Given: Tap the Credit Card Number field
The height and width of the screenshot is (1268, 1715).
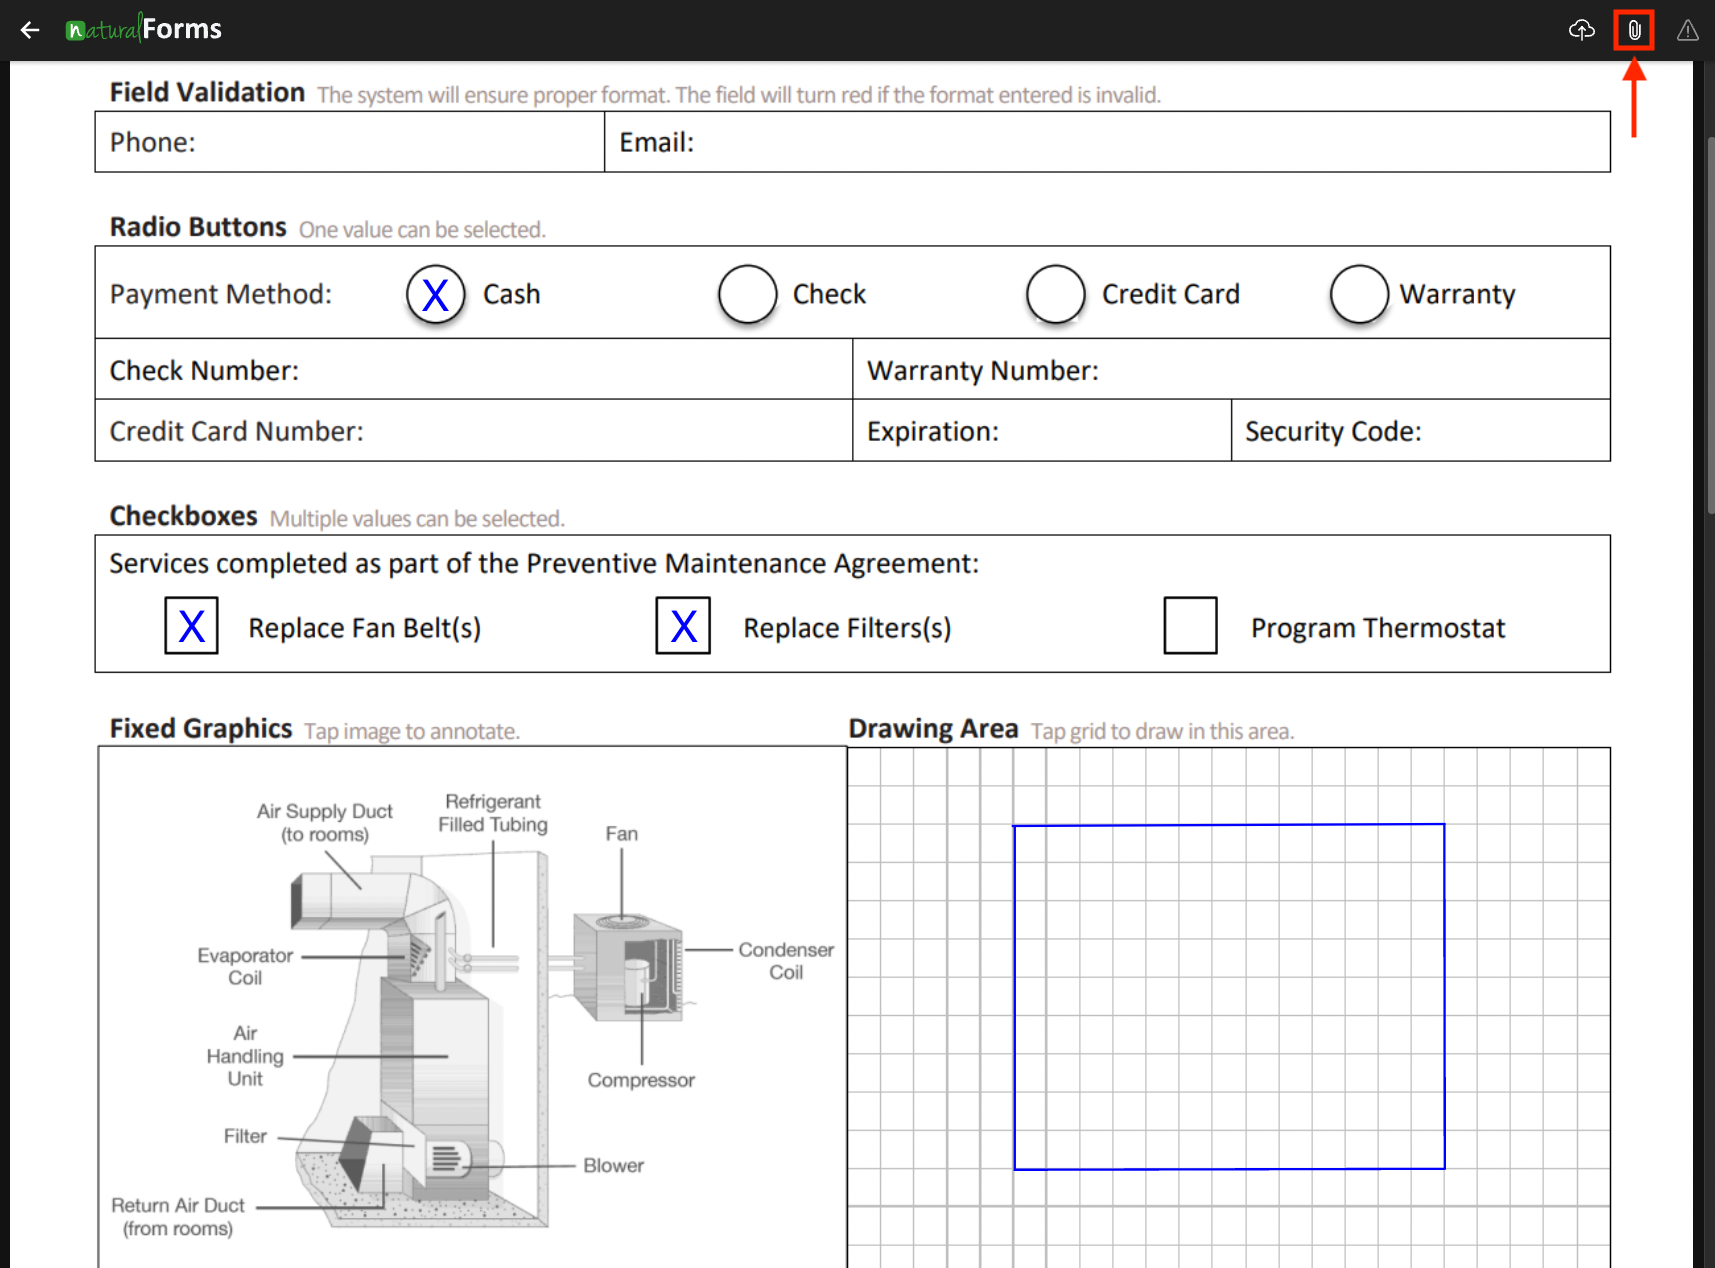Looking at the screenshot, I should 474,431.
